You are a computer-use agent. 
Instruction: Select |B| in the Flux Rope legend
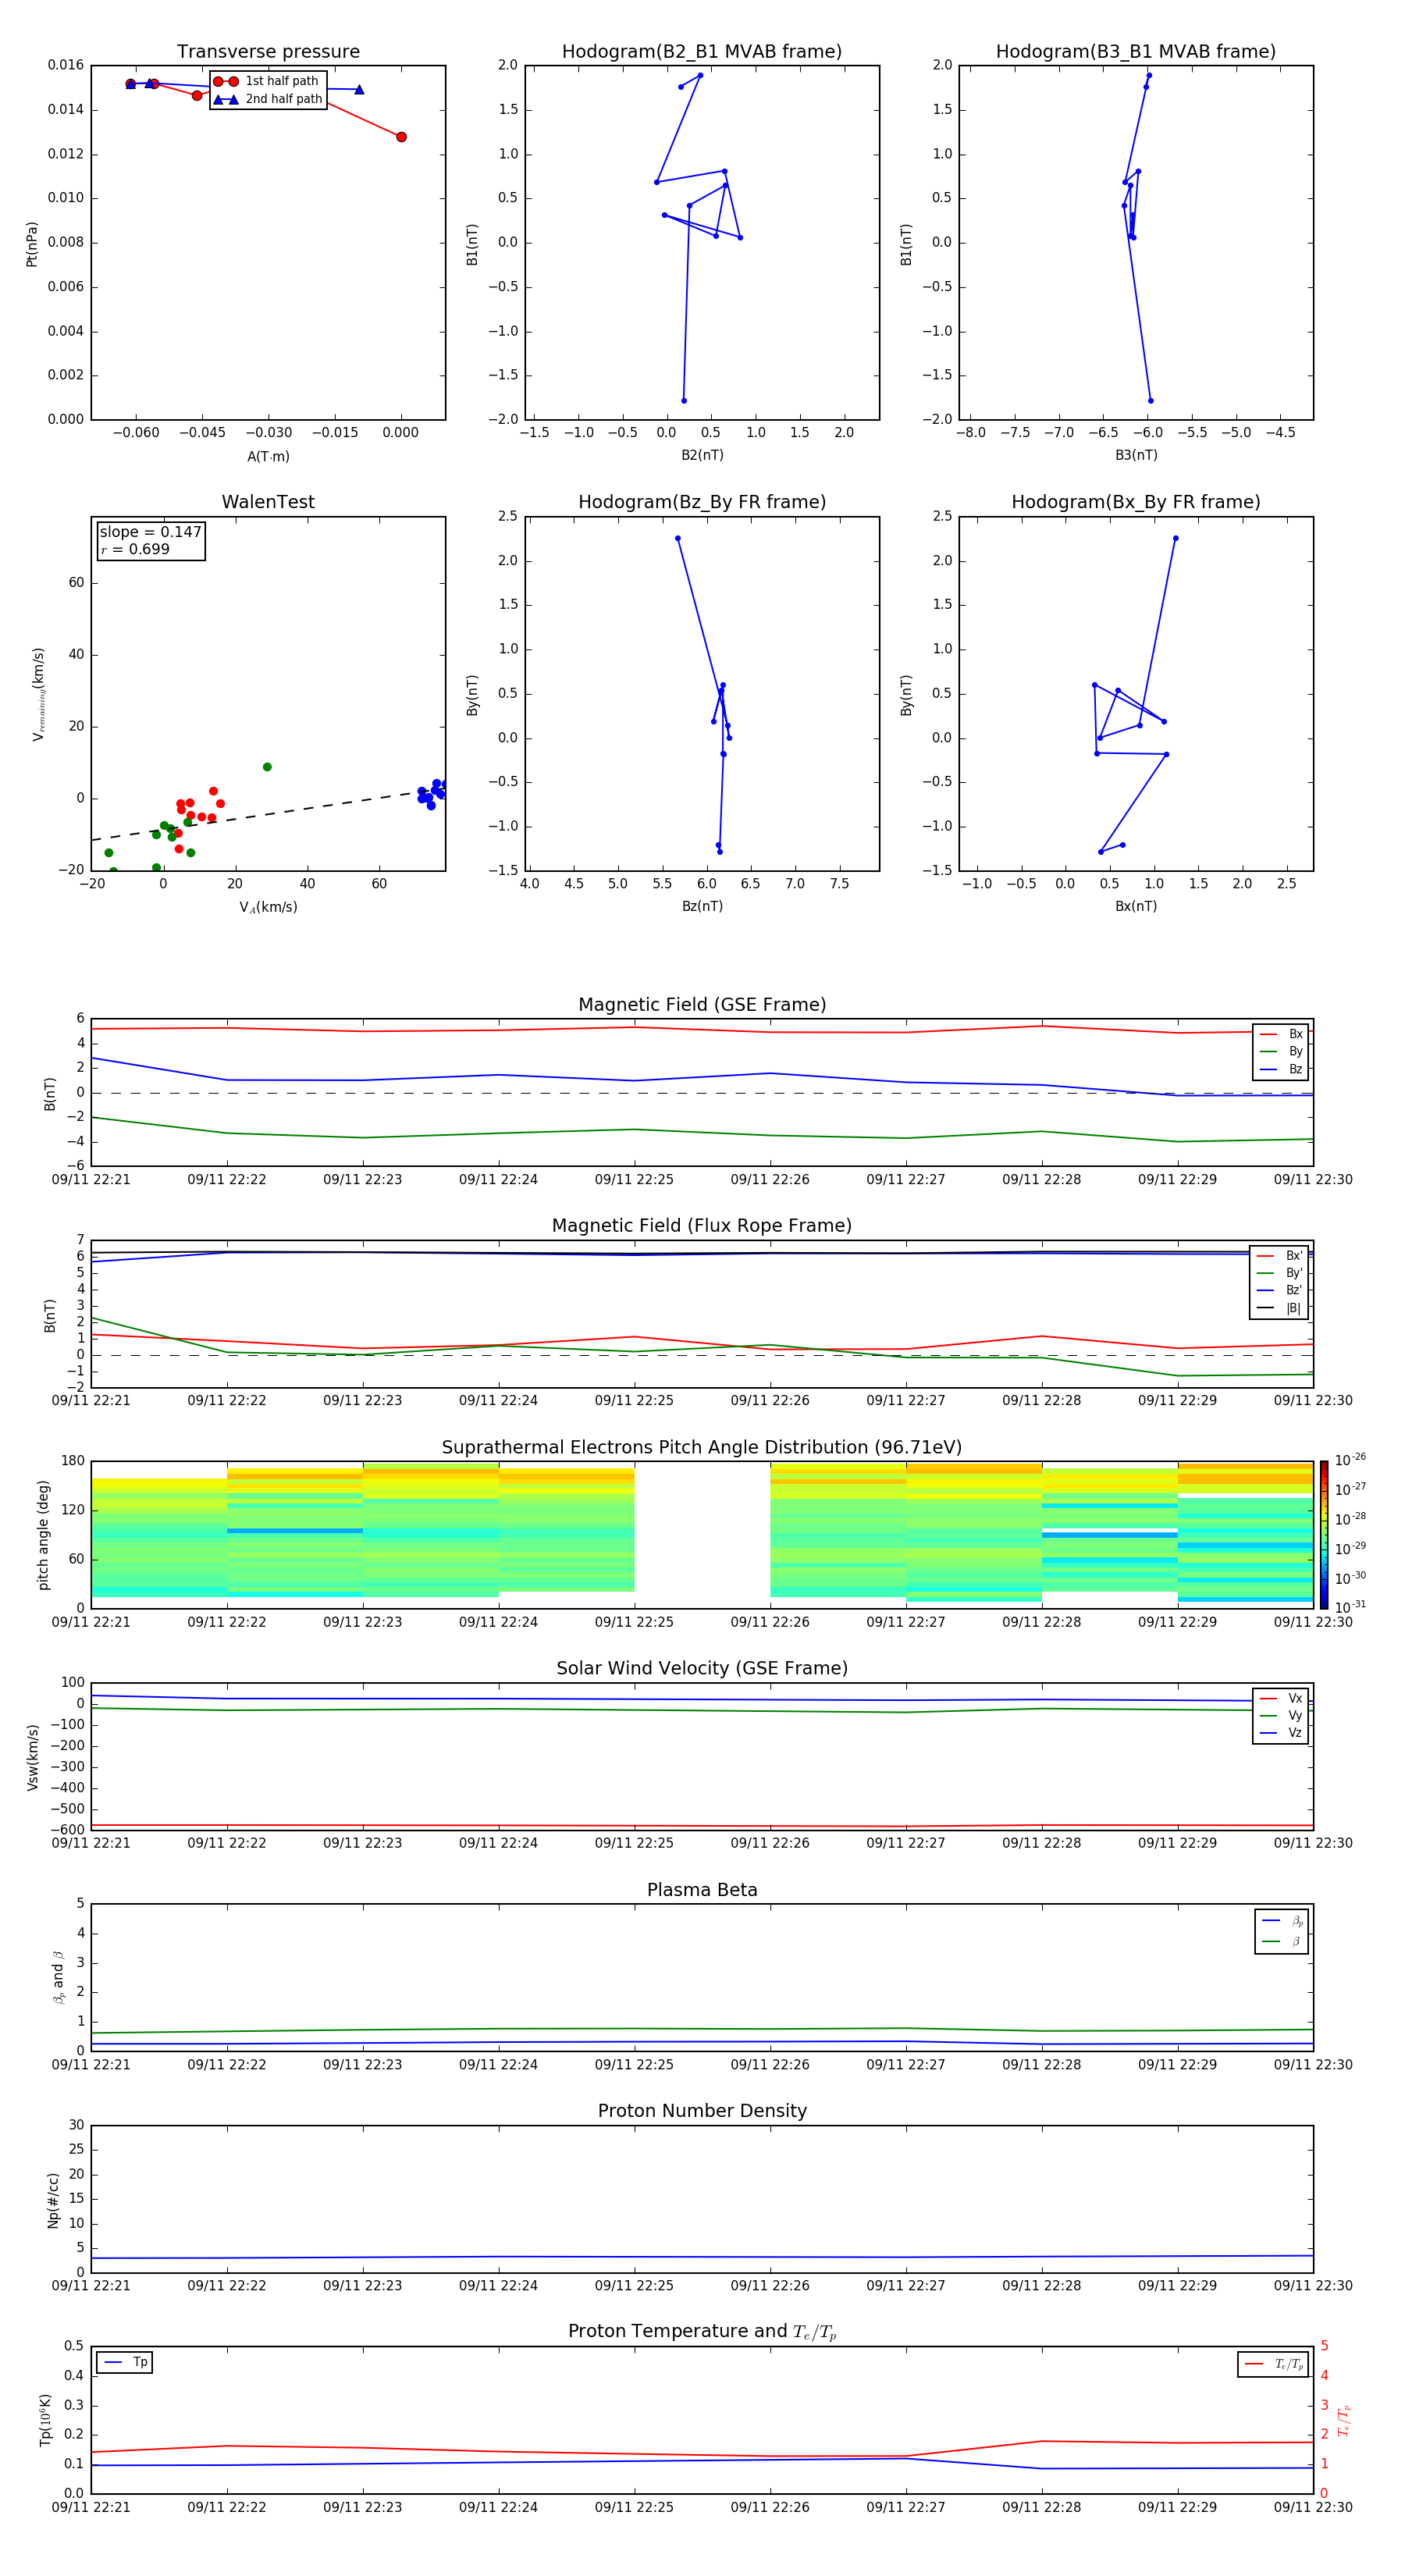pos(1279,1308)
